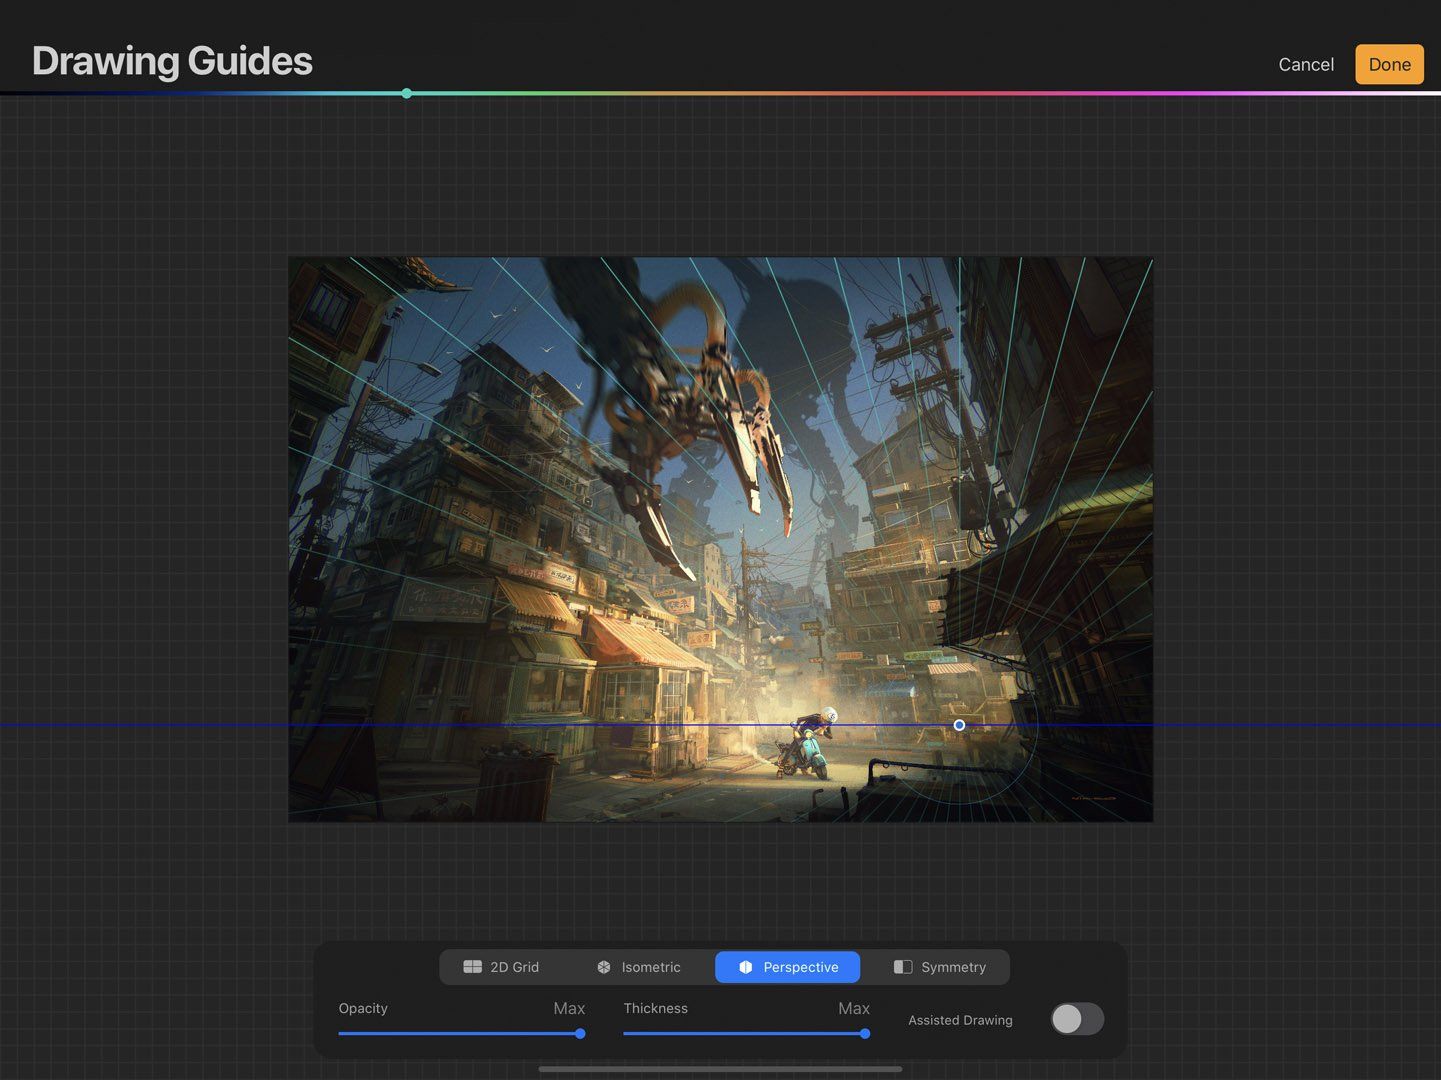Activate Perspective assist via its toggle button
This screenshot has width=1441, height=1080.
[x=787, y=967]
